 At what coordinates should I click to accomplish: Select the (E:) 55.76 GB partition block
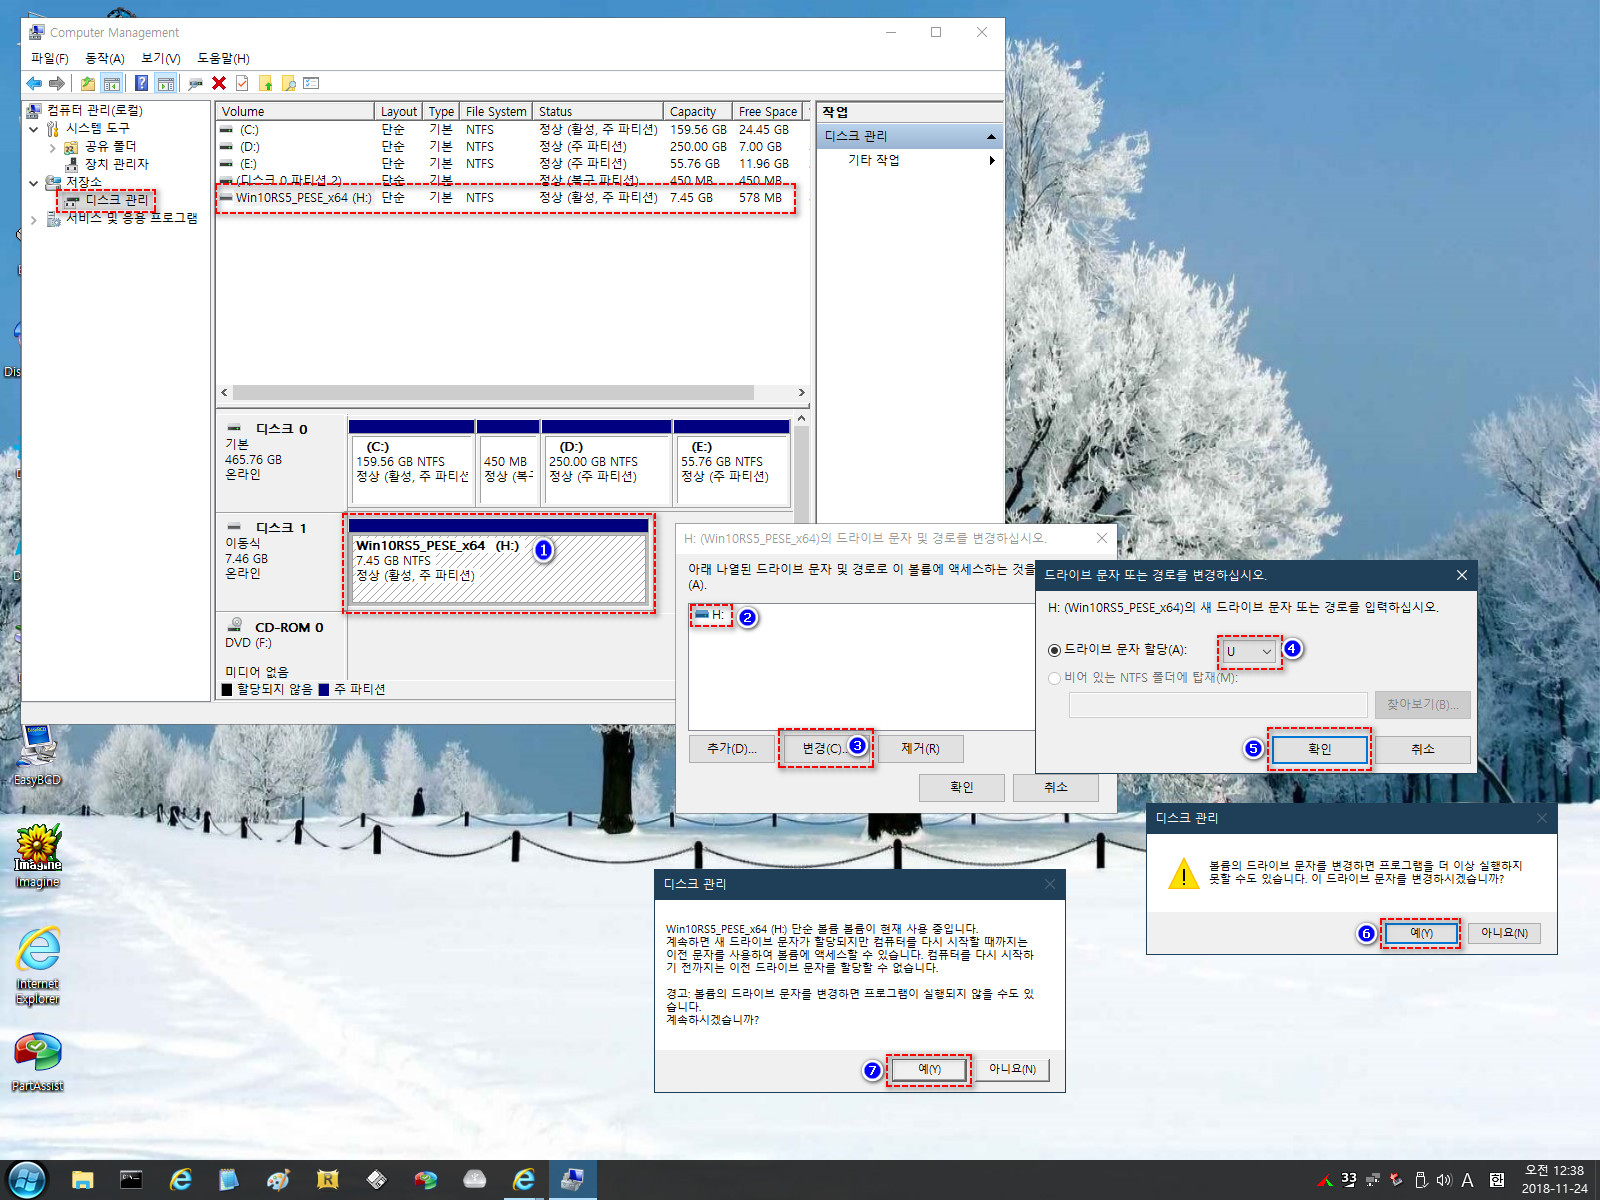(732, 463)
